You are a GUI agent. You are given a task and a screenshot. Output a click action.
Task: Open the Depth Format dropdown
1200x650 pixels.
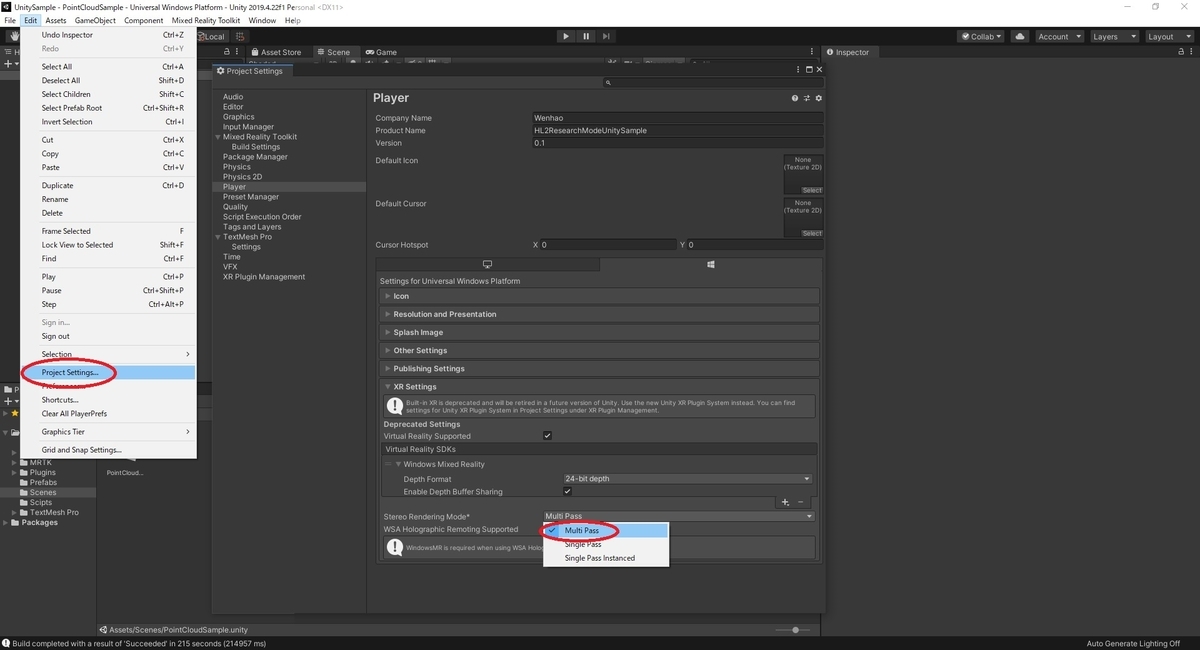(687, 478)
